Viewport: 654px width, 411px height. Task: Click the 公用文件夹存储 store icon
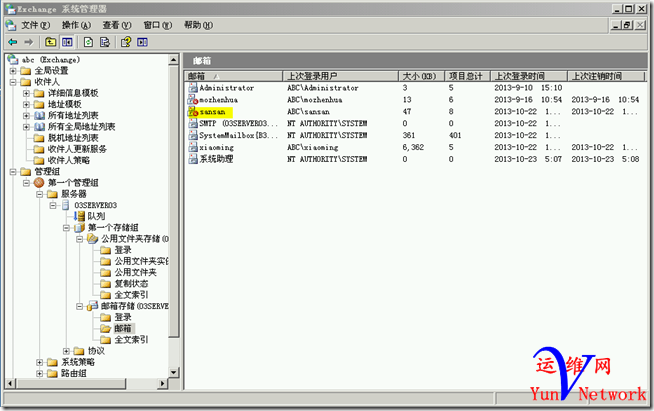point(92,239)
